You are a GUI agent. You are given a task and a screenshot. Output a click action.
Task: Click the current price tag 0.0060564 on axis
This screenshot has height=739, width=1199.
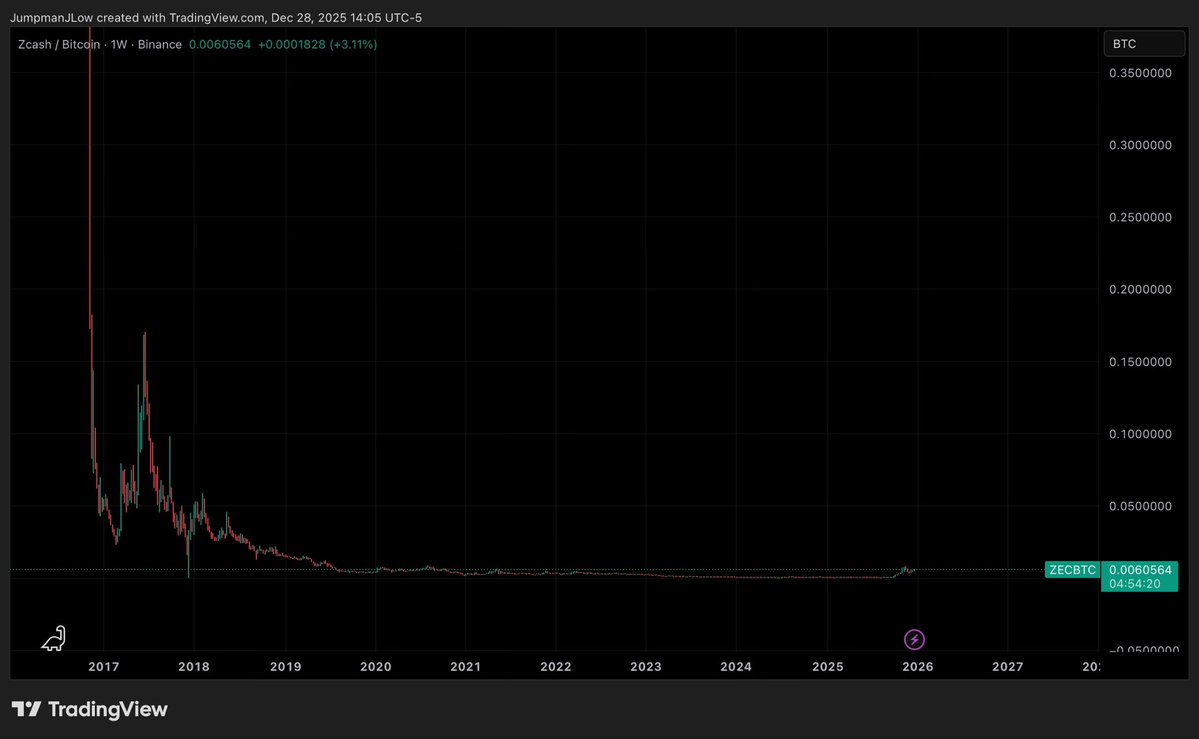pos(1139,570)
